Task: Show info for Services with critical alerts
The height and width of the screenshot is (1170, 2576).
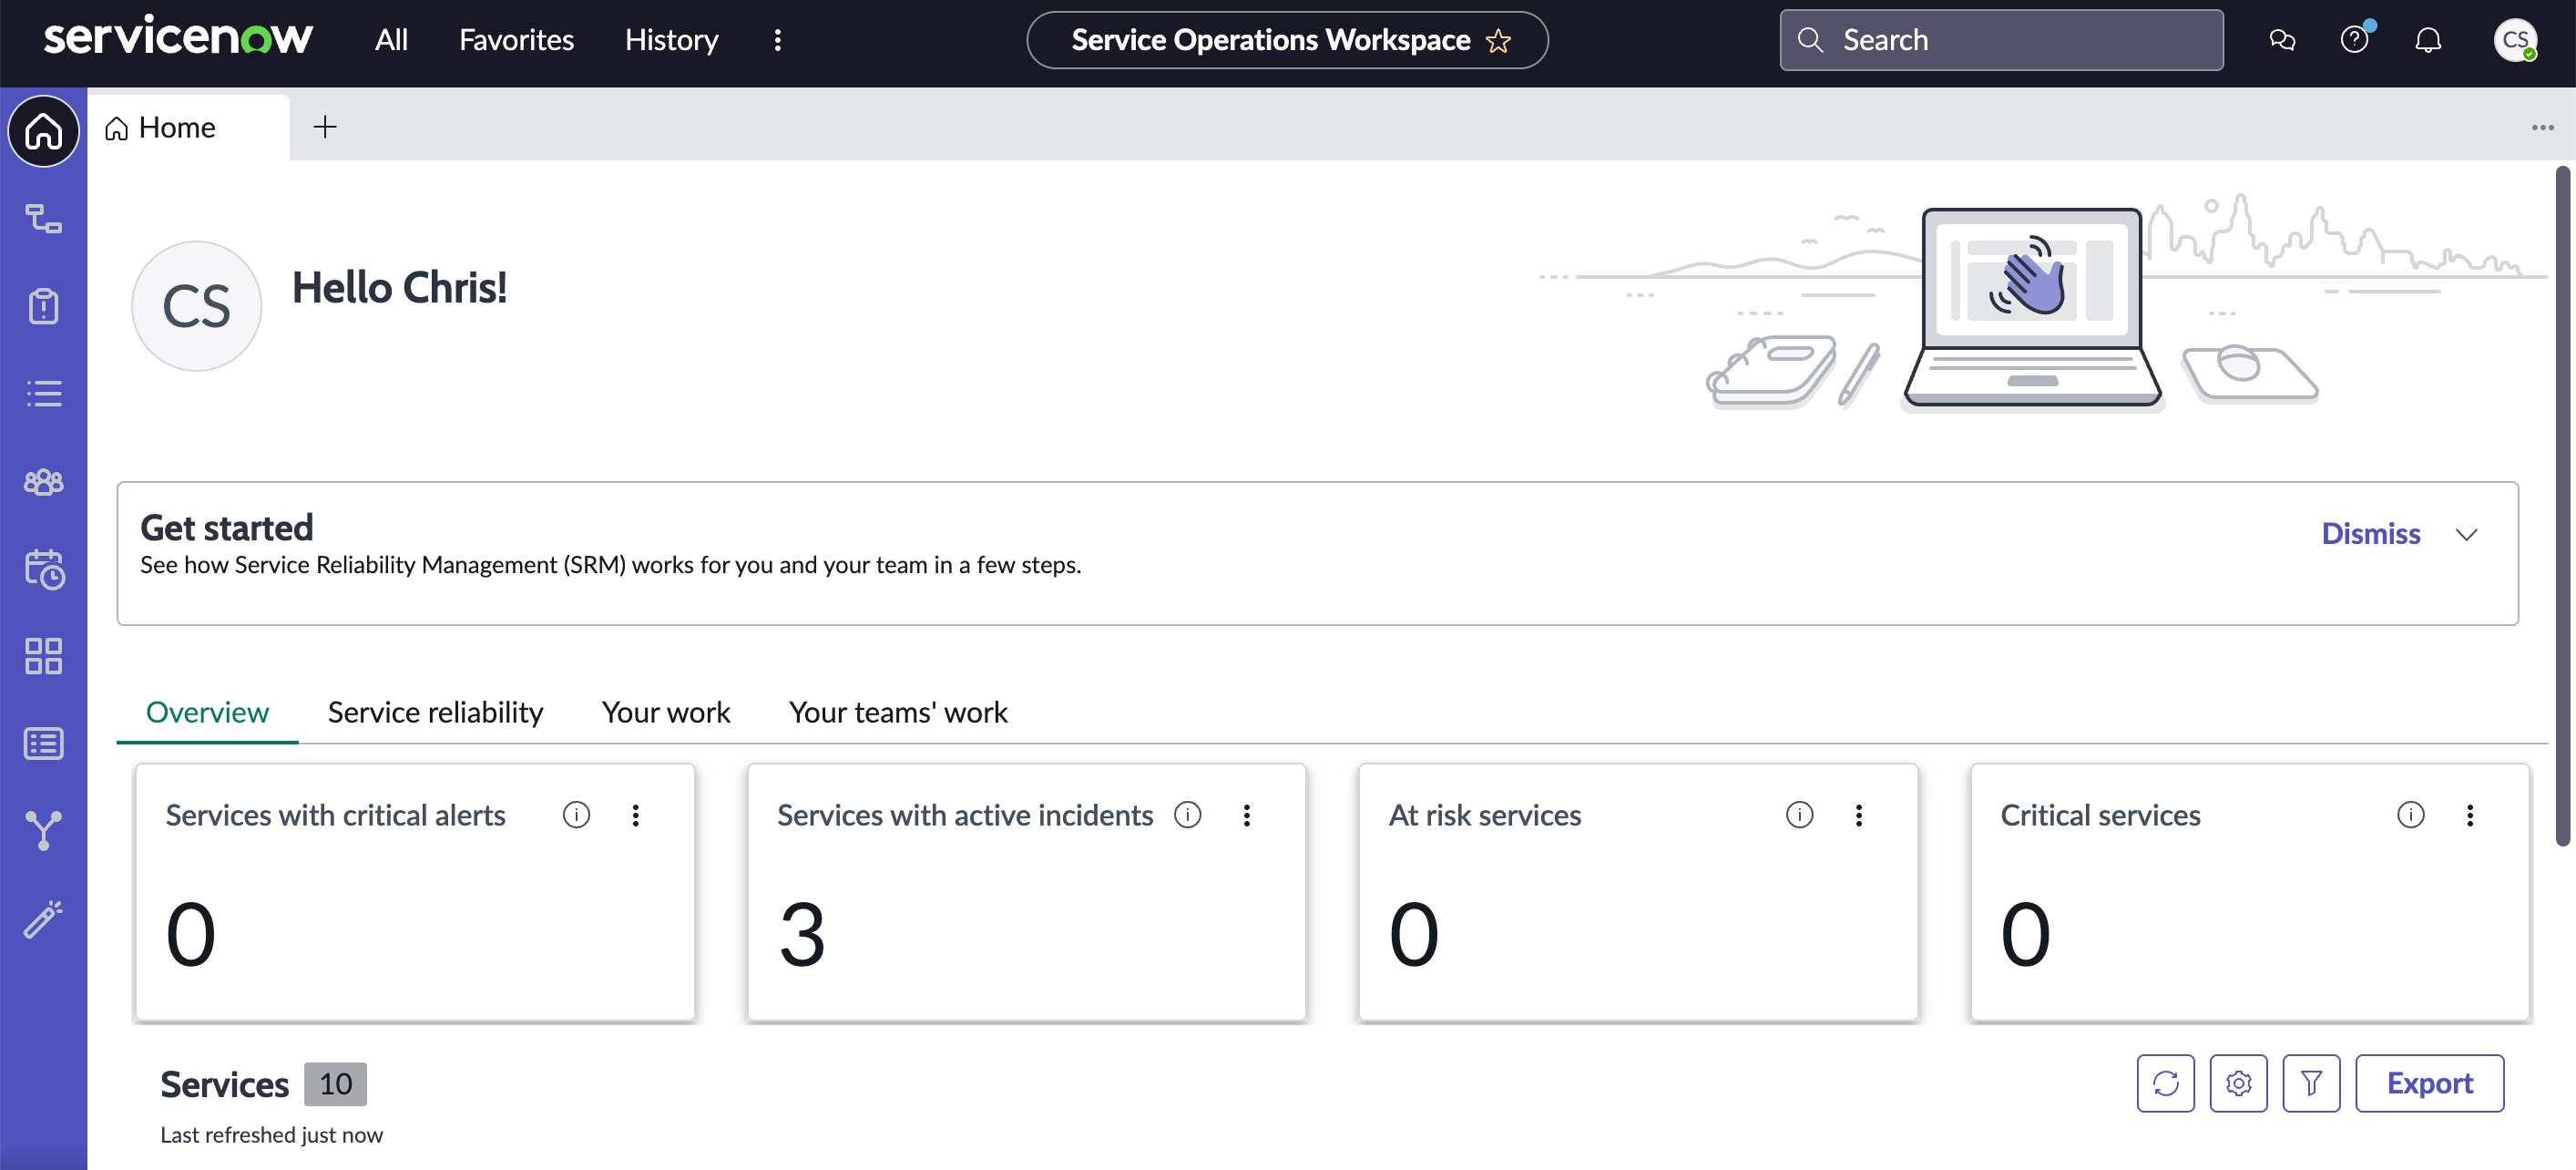Action: [576, 815]
